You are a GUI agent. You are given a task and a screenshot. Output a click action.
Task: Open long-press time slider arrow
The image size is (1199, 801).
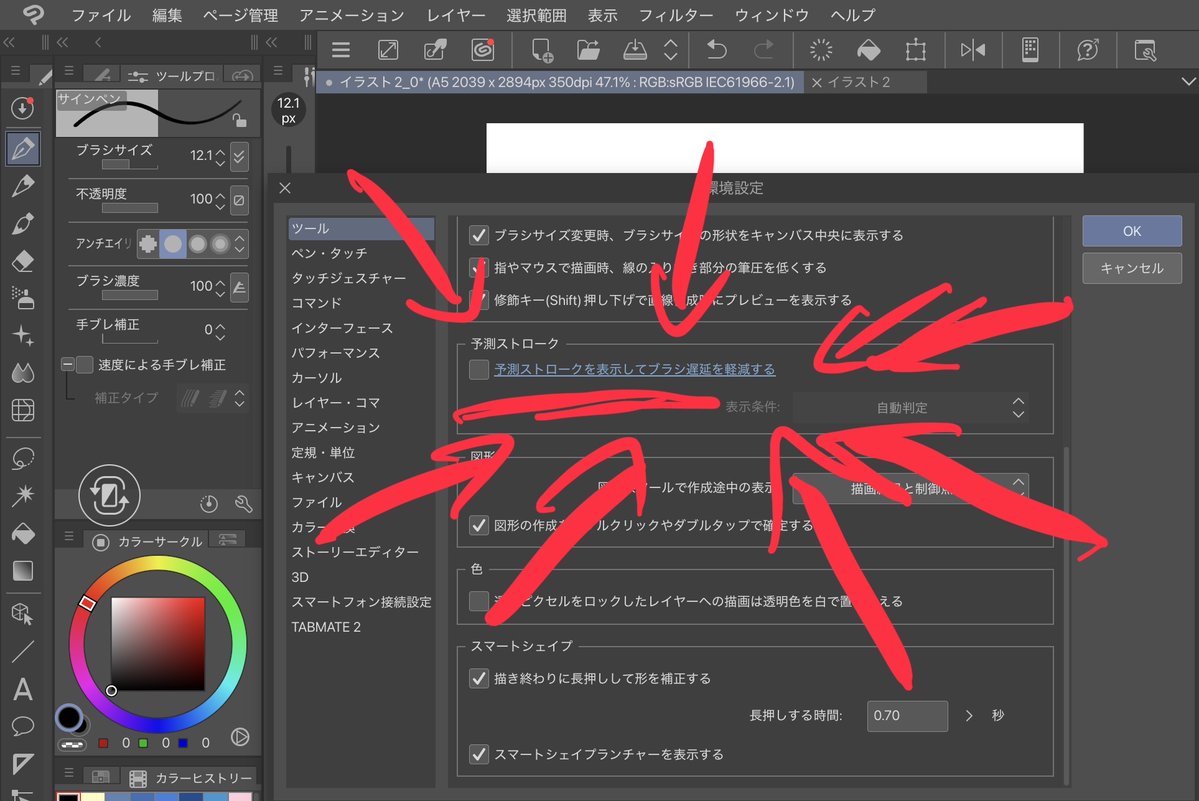tap(969, 715)
